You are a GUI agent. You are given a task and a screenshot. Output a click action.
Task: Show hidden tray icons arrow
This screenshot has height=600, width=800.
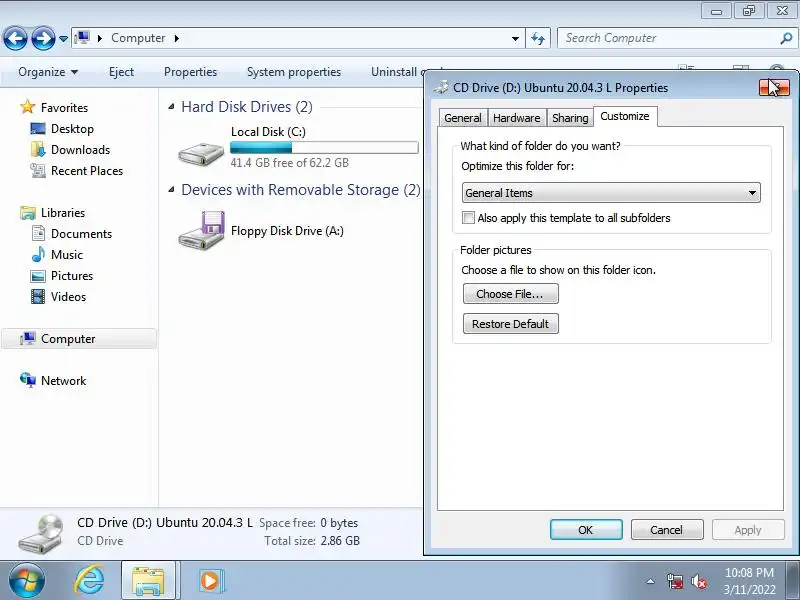tap(650, 581)
